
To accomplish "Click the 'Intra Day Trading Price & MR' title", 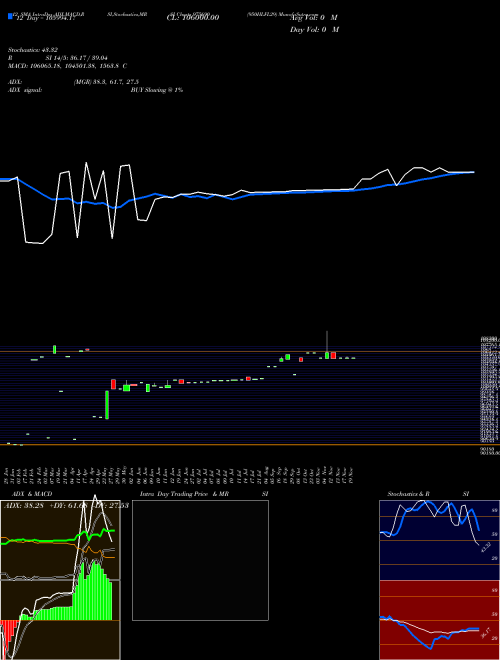I will coord(184,494).
